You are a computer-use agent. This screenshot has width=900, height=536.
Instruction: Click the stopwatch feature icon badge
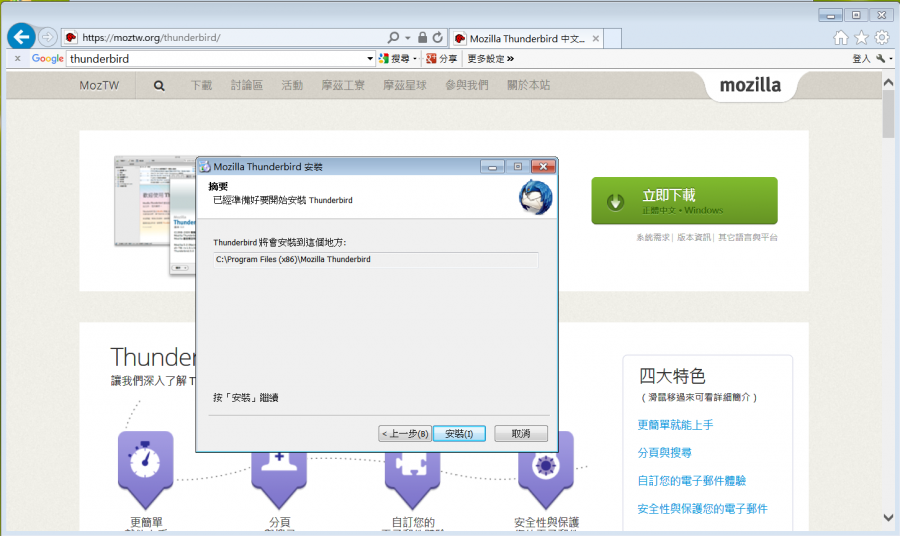click(145, 462)
